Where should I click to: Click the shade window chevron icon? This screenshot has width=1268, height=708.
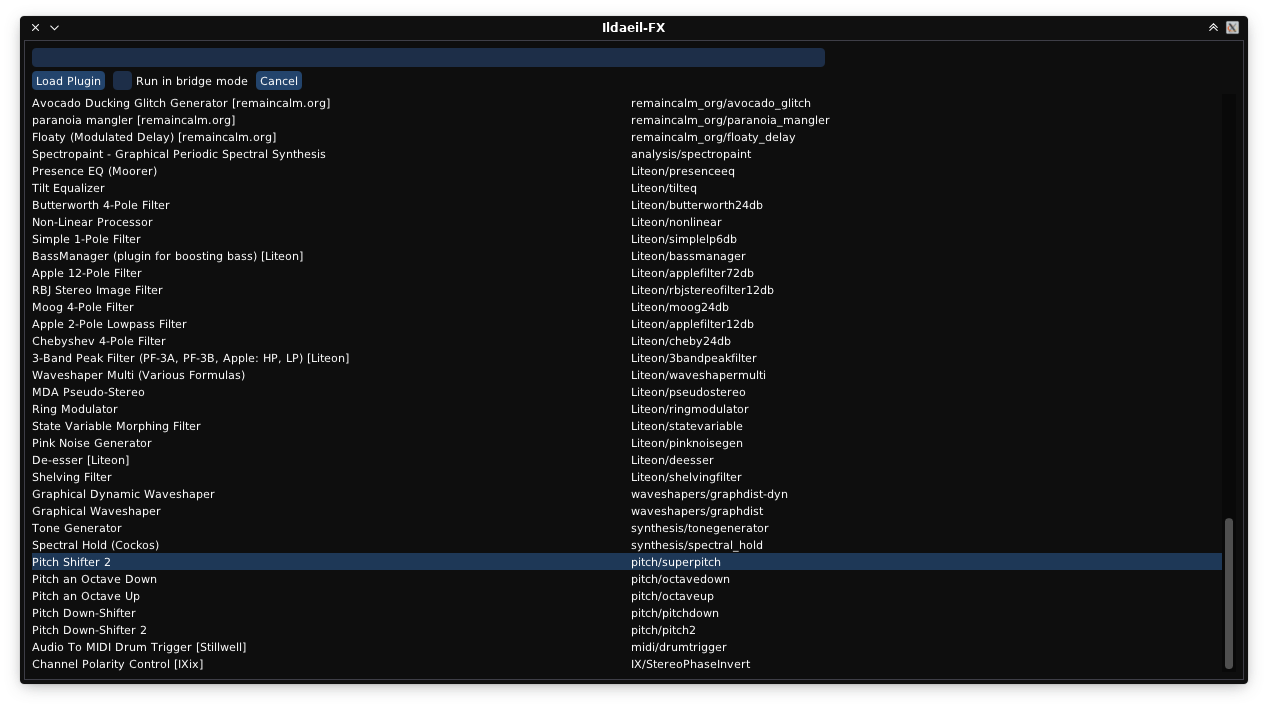1213,28
